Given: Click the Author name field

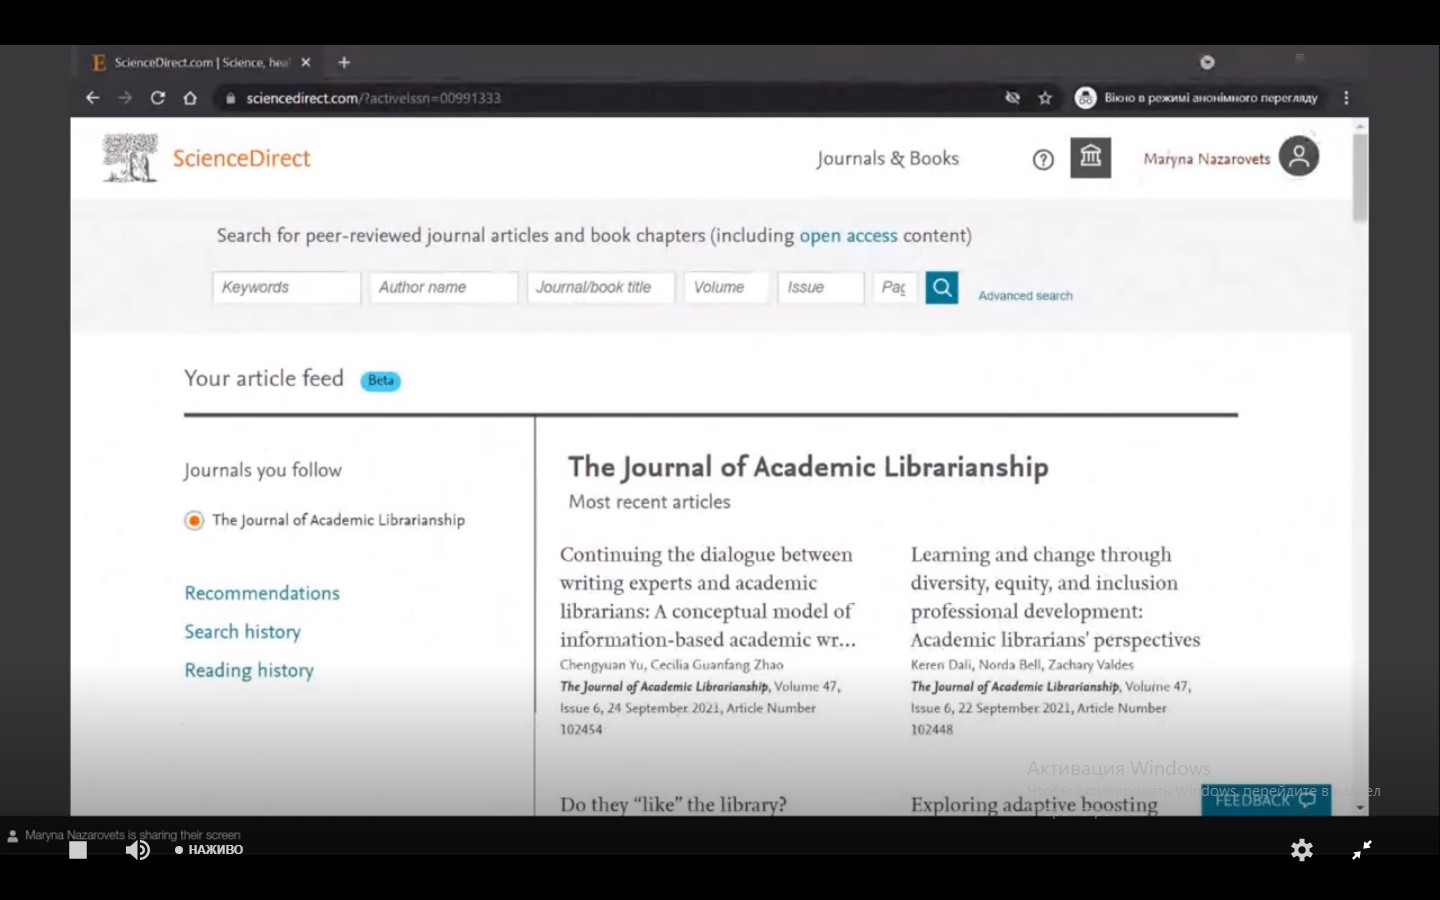Looking at the screenshot, I should (x=443, y=288).
